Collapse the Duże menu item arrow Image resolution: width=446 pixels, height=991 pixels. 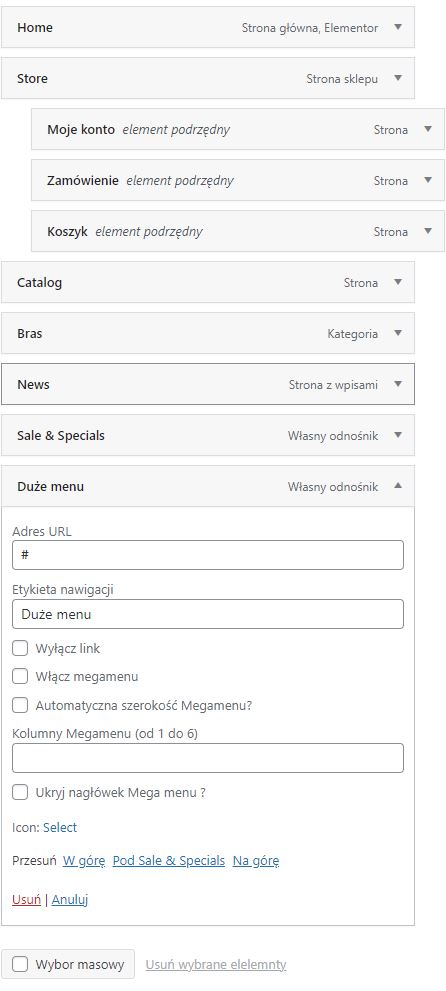397,486
